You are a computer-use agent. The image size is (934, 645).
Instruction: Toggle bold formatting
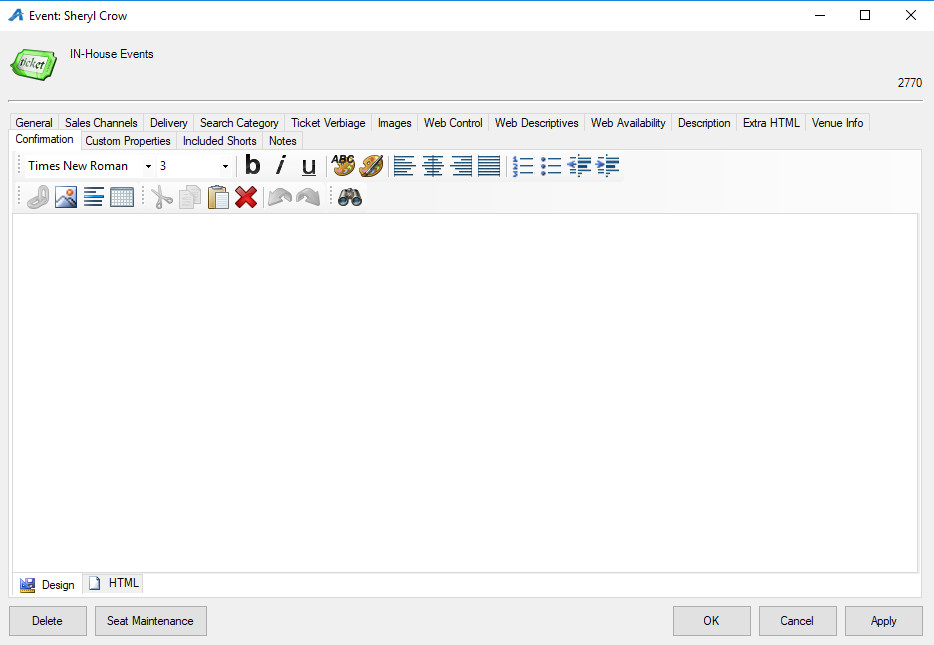pos(253,166)
